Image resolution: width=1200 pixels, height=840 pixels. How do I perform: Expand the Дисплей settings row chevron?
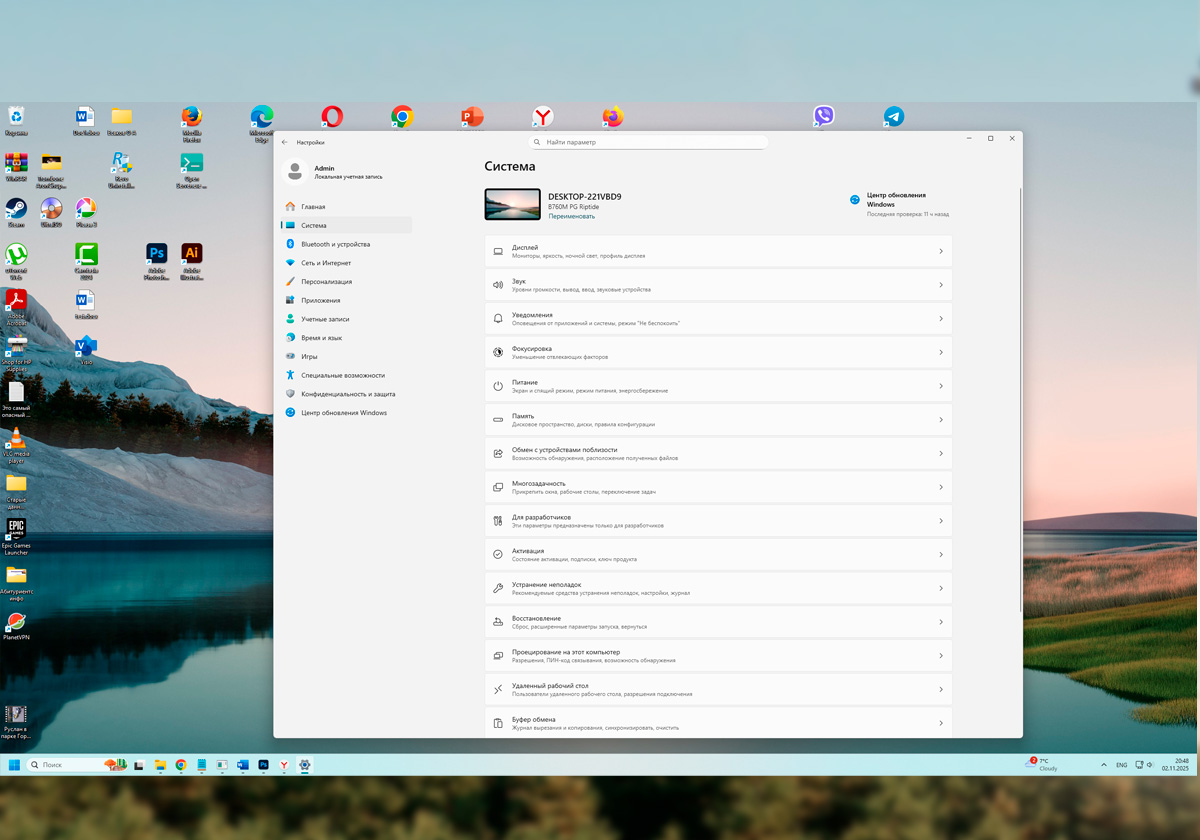pos(940,252)
